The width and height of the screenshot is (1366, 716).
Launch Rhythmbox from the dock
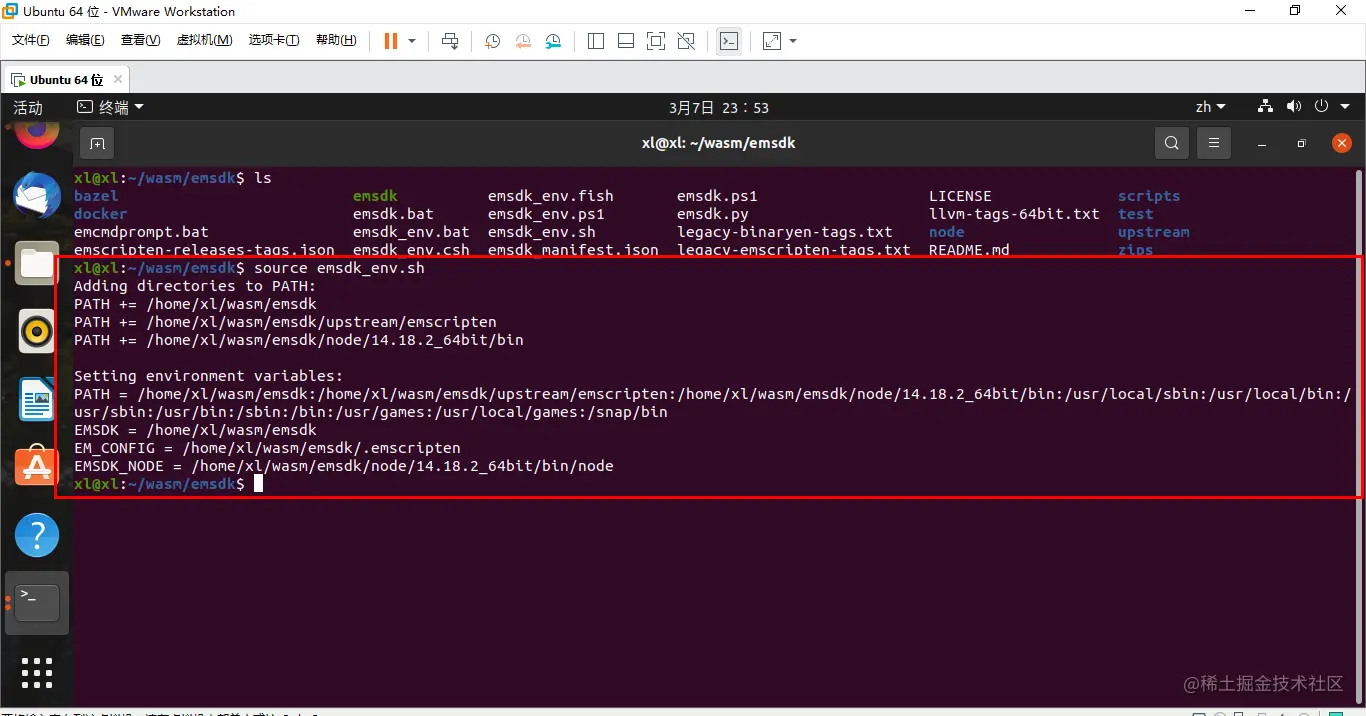(37, 331)
